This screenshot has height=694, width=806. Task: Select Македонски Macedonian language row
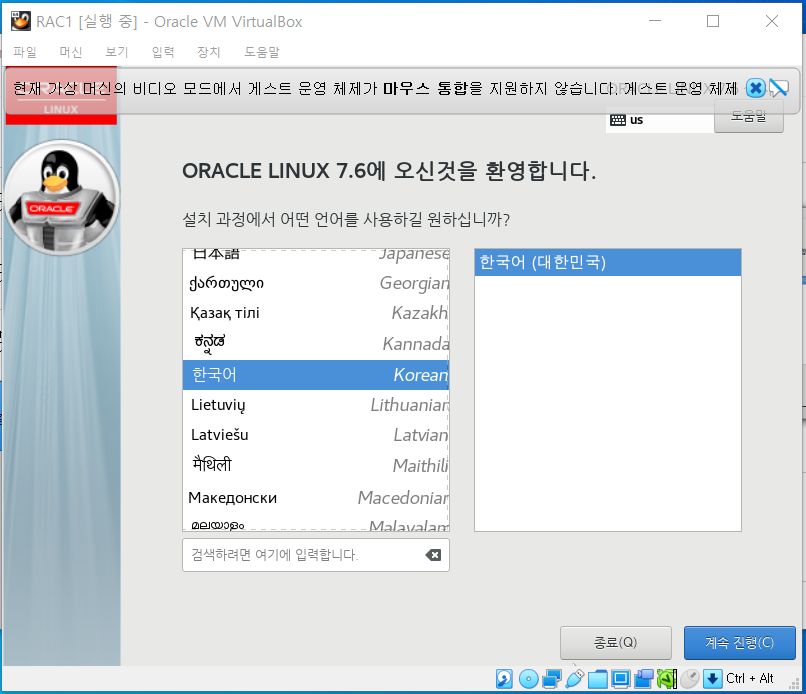point(316,498)
